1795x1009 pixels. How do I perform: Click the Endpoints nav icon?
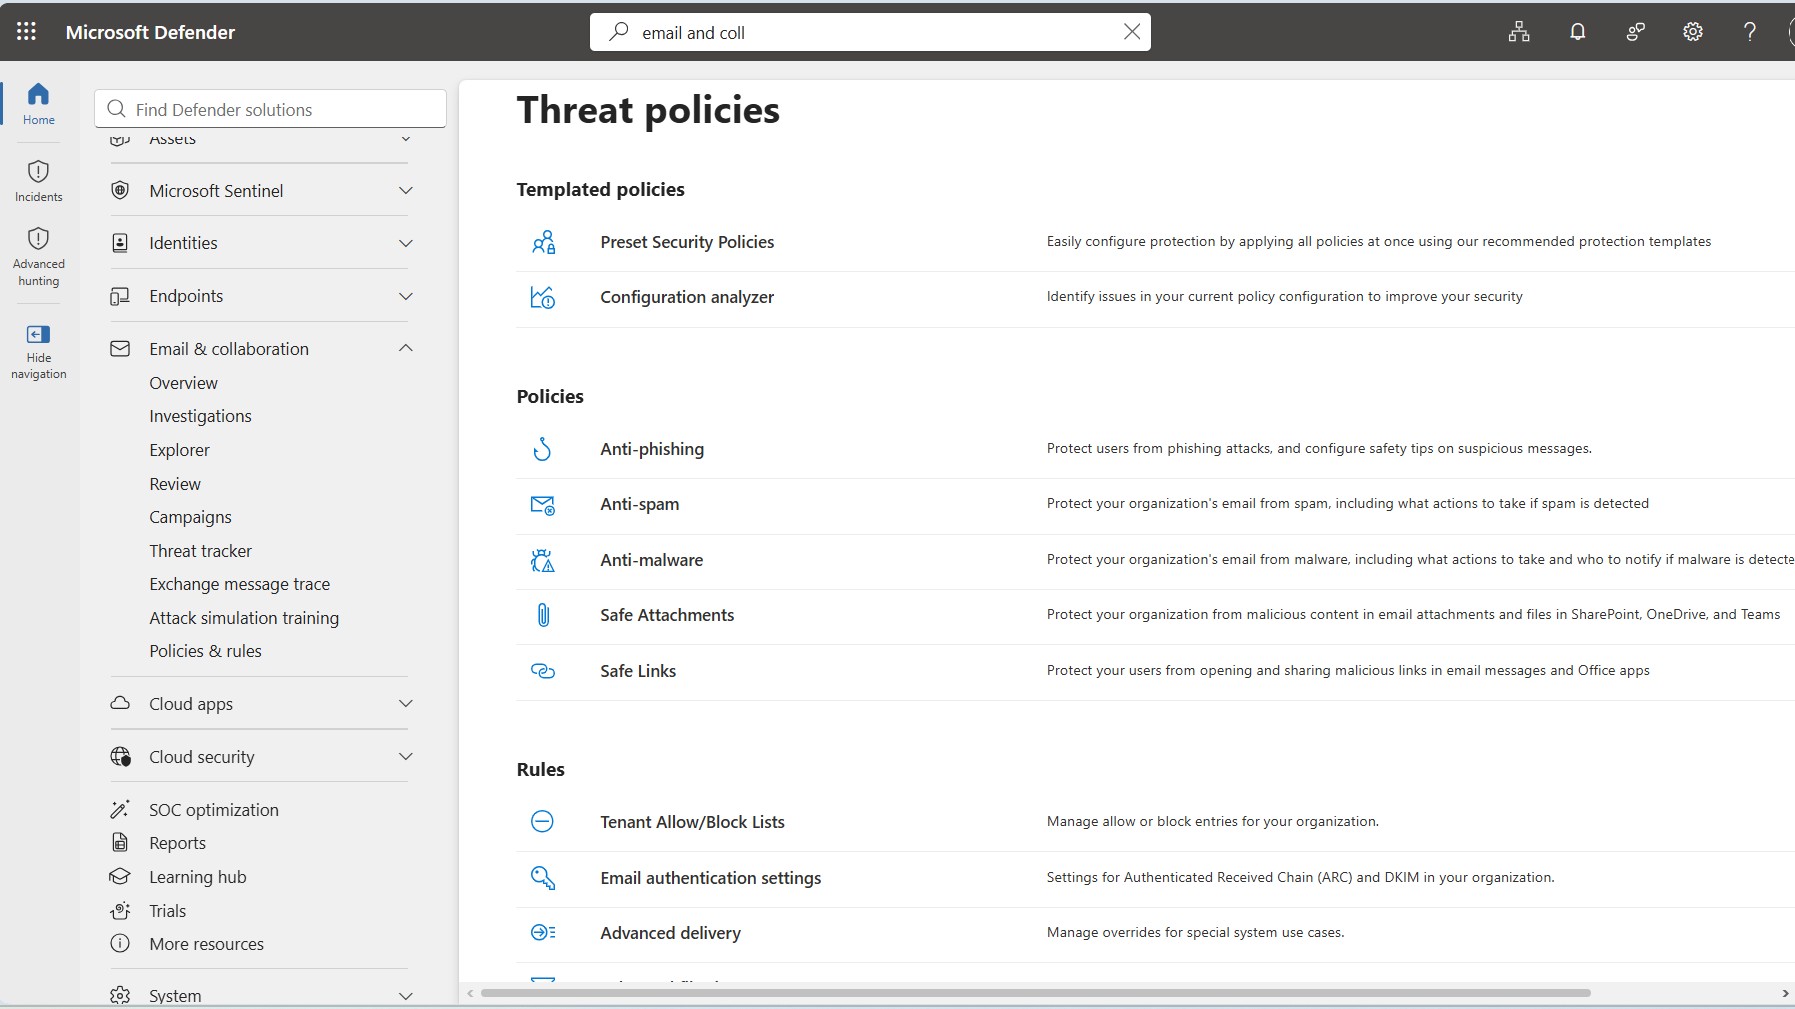click(x=120, y=296)
